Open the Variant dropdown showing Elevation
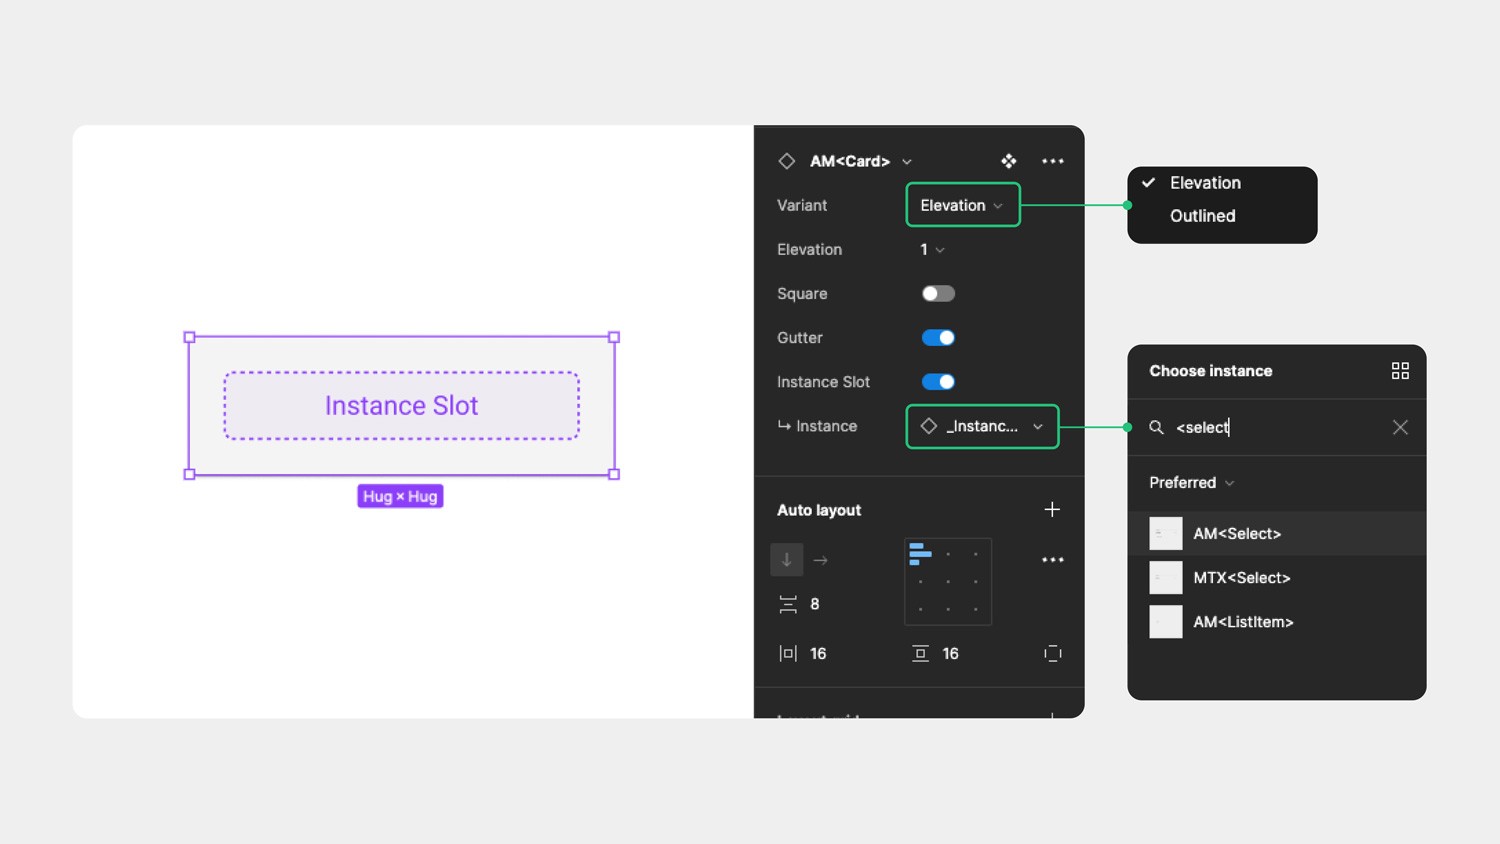The image size is (1500, 844). tap(961, 204)
